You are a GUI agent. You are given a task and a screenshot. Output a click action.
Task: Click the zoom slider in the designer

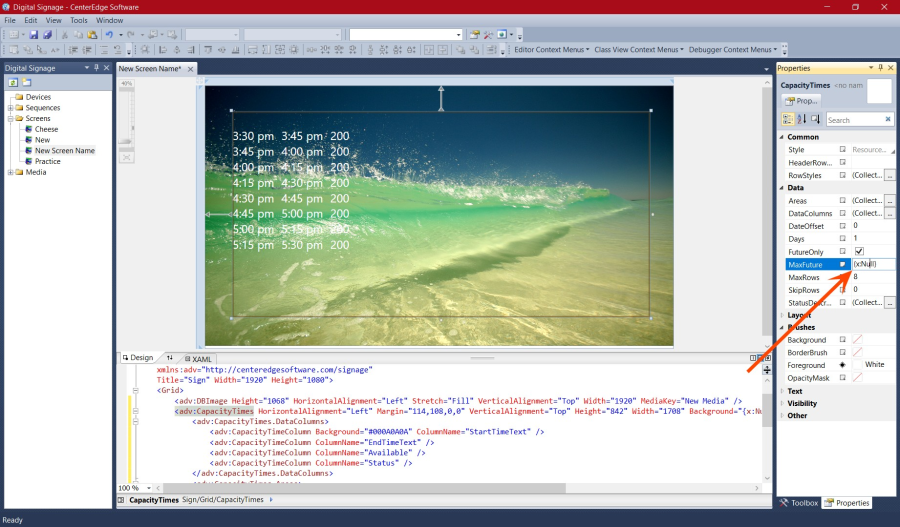(x=125, y=143)
